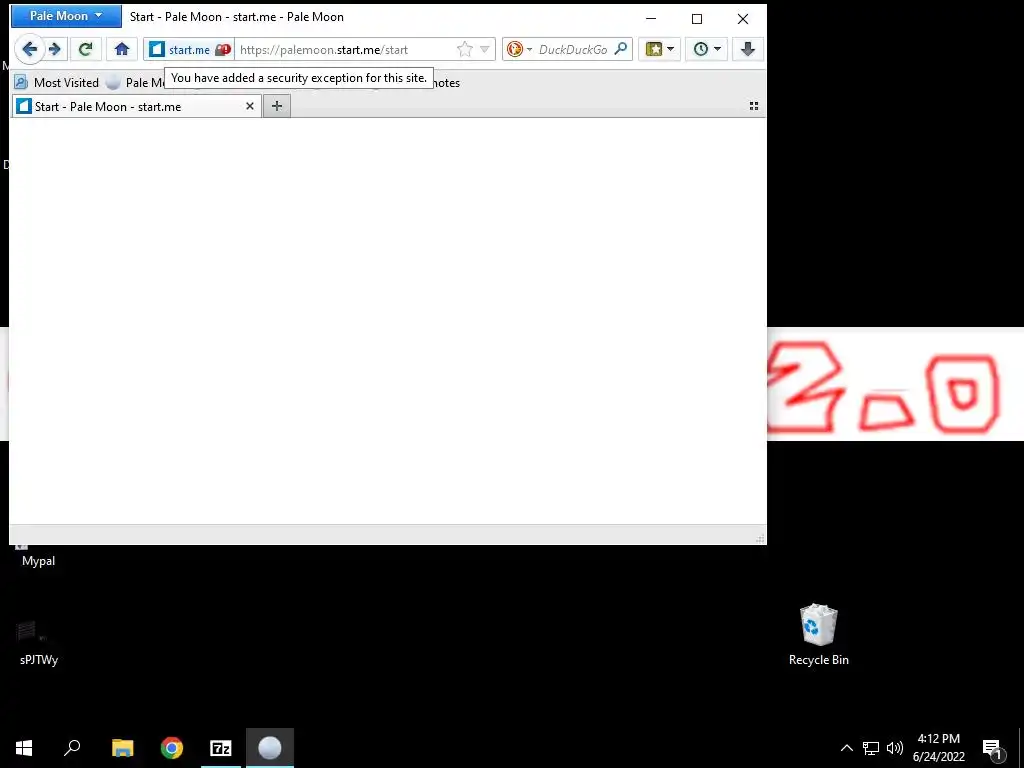Open taskbar search
The width and height of the screenshot is (1024, 768).
(72, 748)
